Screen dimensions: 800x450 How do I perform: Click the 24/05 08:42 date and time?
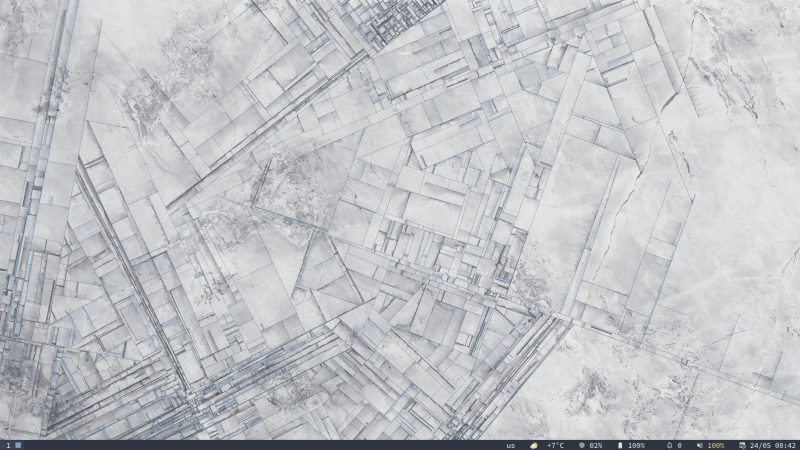(773, 445)
